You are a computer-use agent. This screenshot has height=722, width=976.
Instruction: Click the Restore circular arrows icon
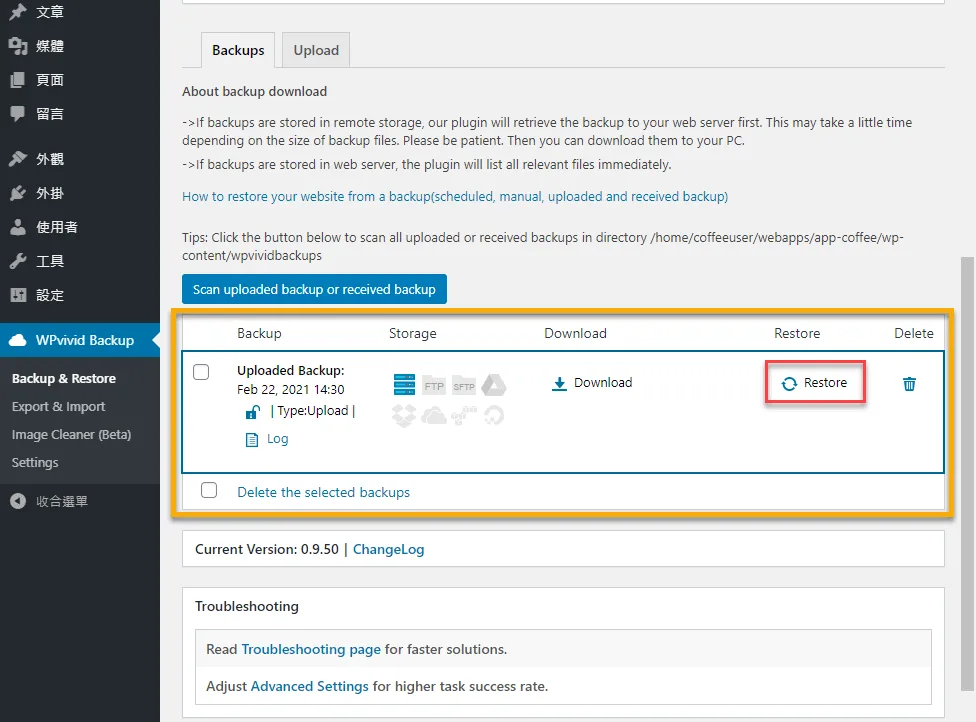(789, 383)
